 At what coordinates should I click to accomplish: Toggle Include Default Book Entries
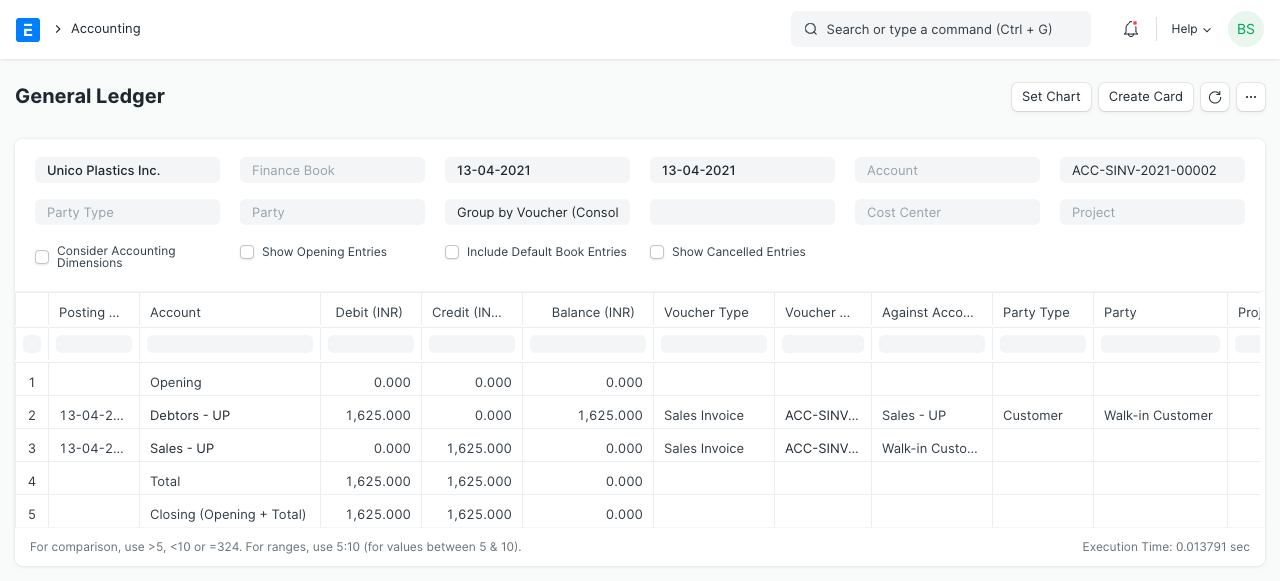[x=452, y=252]
